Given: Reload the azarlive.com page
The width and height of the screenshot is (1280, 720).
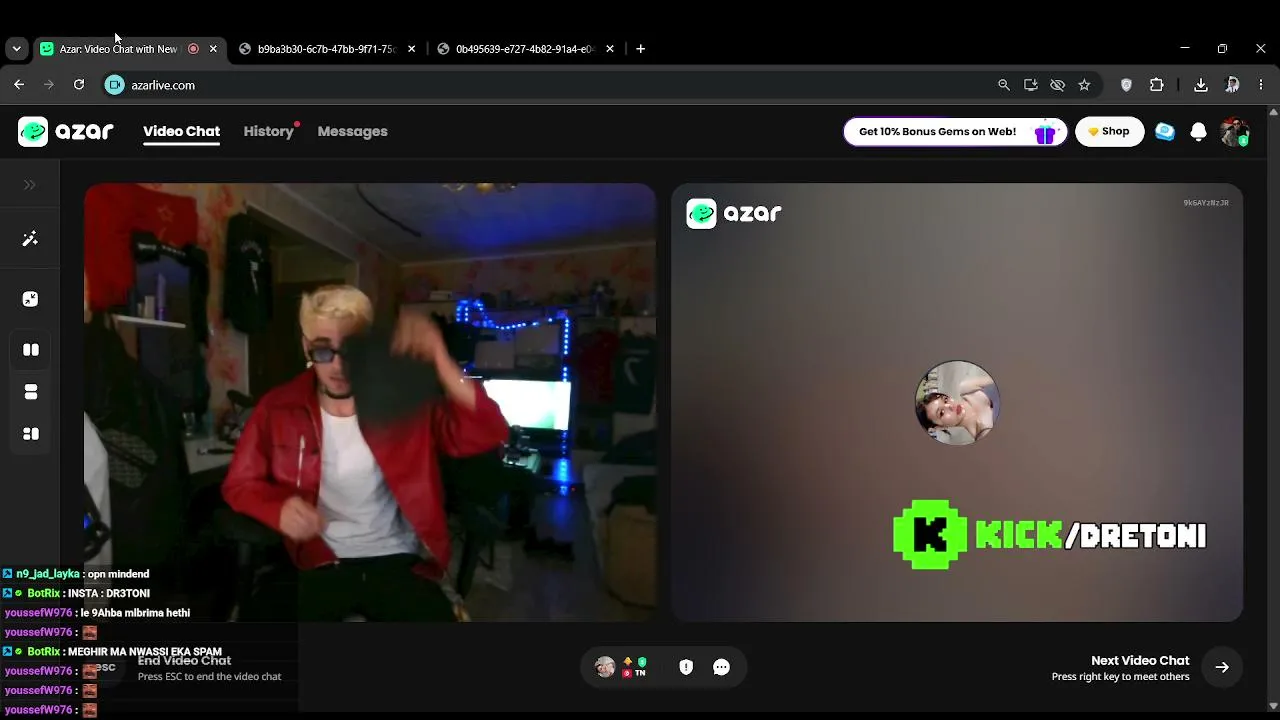Looking at the screenshot, I should [x=79, y=85].
